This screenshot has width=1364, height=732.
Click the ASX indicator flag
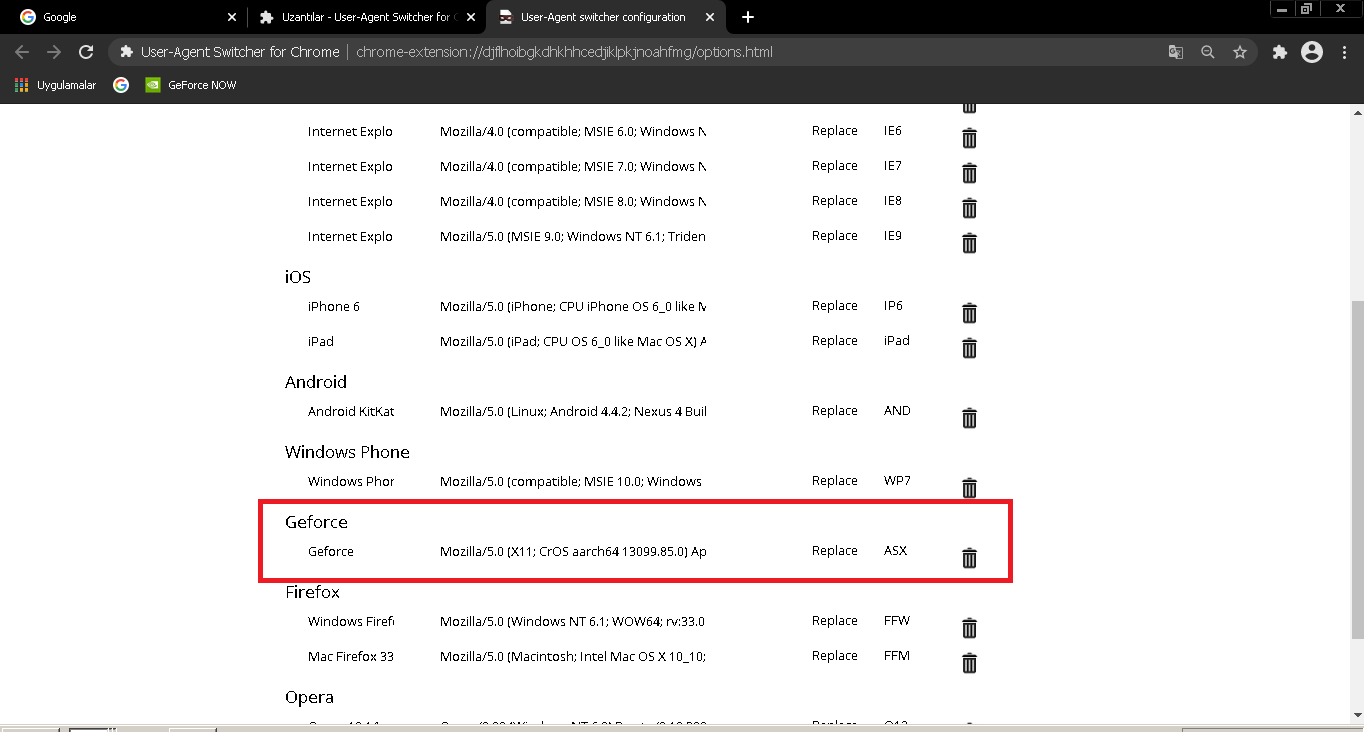(895, 551)
